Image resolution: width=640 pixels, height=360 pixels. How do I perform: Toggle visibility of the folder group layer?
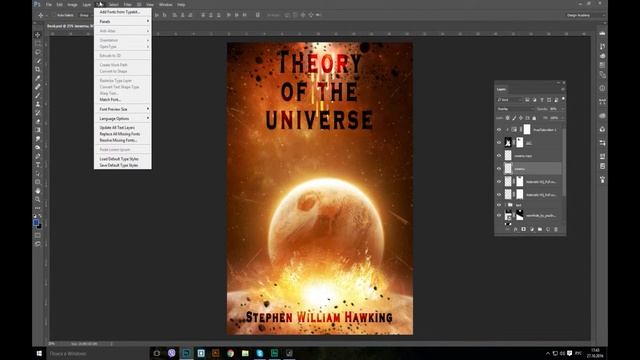tap(499, 205)
